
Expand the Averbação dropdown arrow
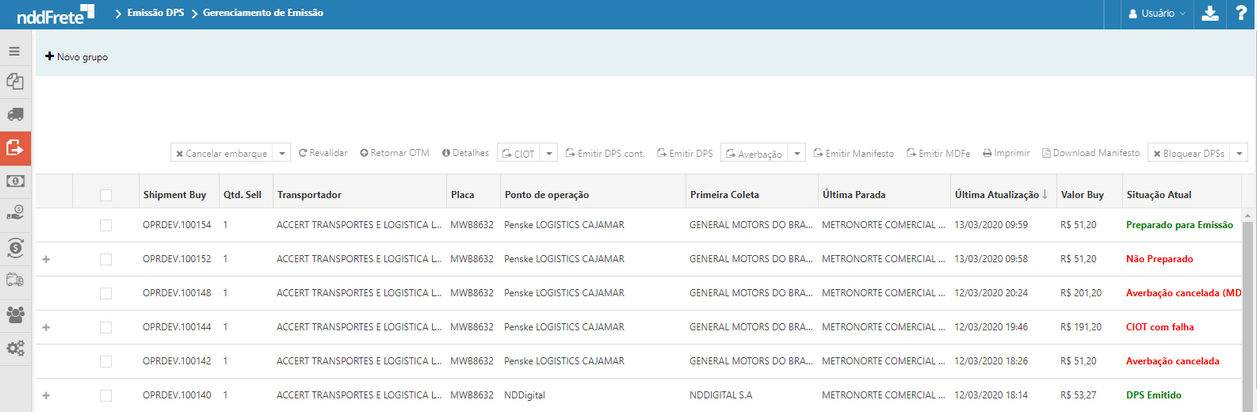[797, 154]
